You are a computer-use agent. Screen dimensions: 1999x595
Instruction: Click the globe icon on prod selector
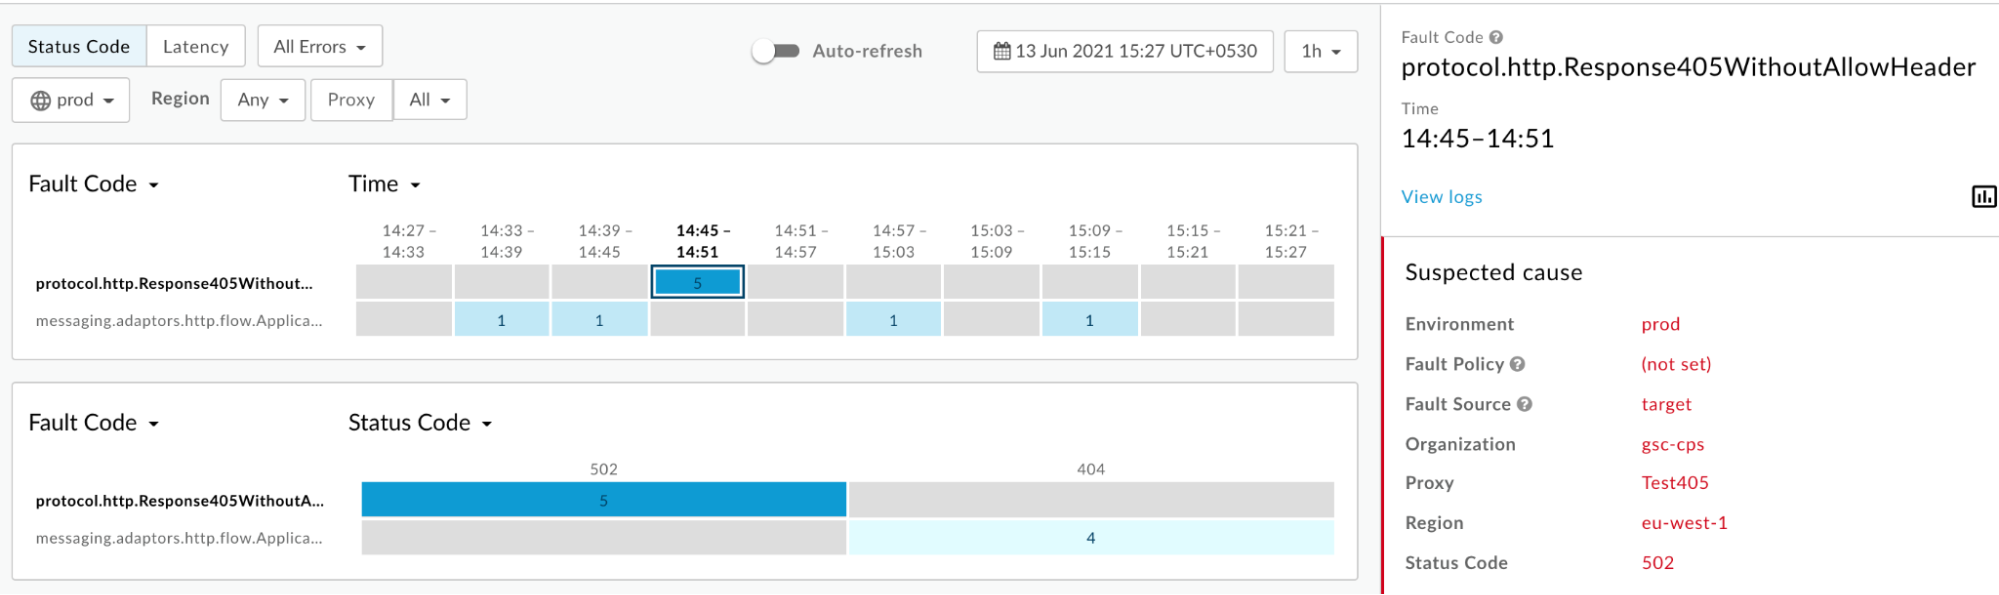click(41, 100)
